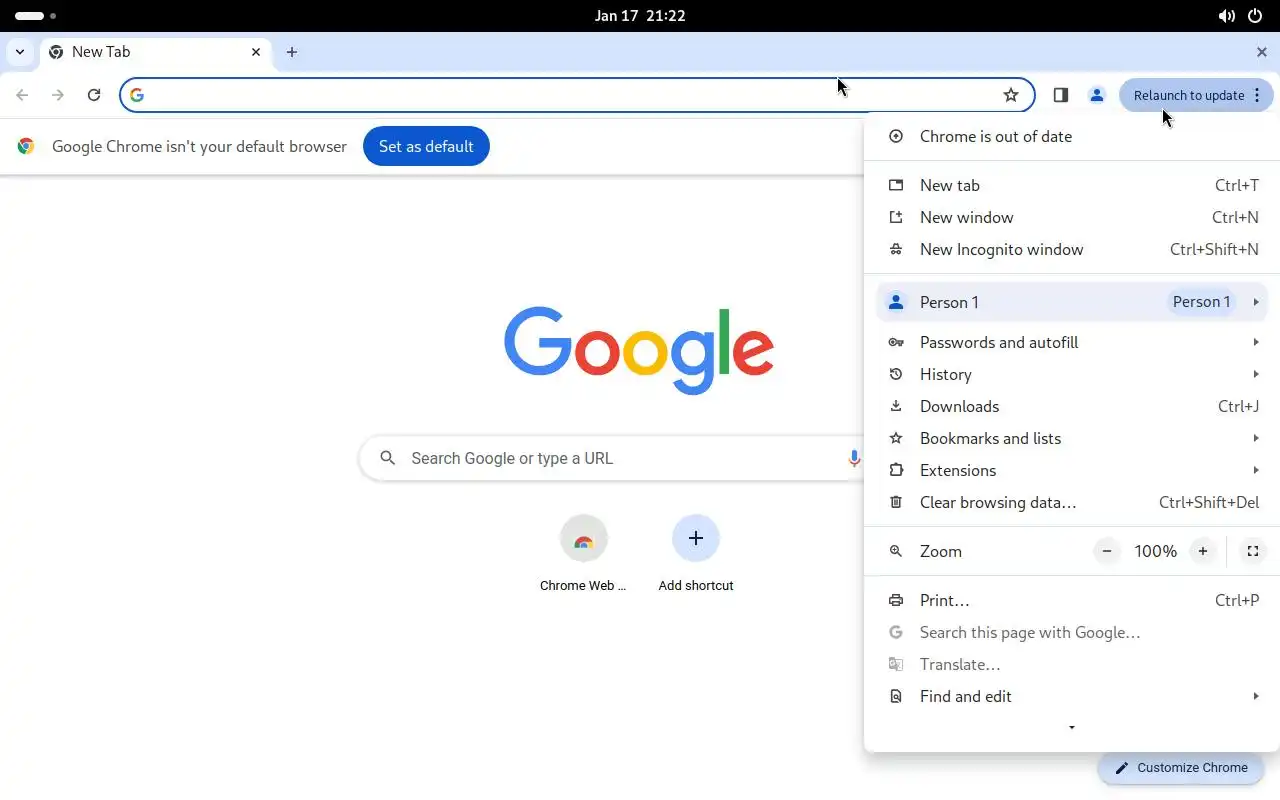Image resolution: width=1280 pixels, height=800 pixels.
Task: Click the Passwords key icon
Action: pyautogui.click(x=896, y=342)
